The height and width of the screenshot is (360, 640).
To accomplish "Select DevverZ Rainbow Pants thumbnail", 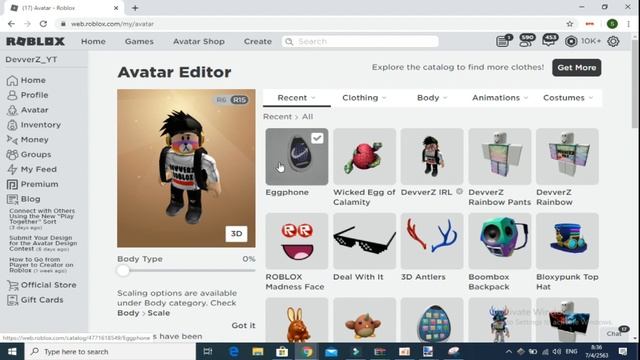I will pyautogui.click(x=500, y=157).
